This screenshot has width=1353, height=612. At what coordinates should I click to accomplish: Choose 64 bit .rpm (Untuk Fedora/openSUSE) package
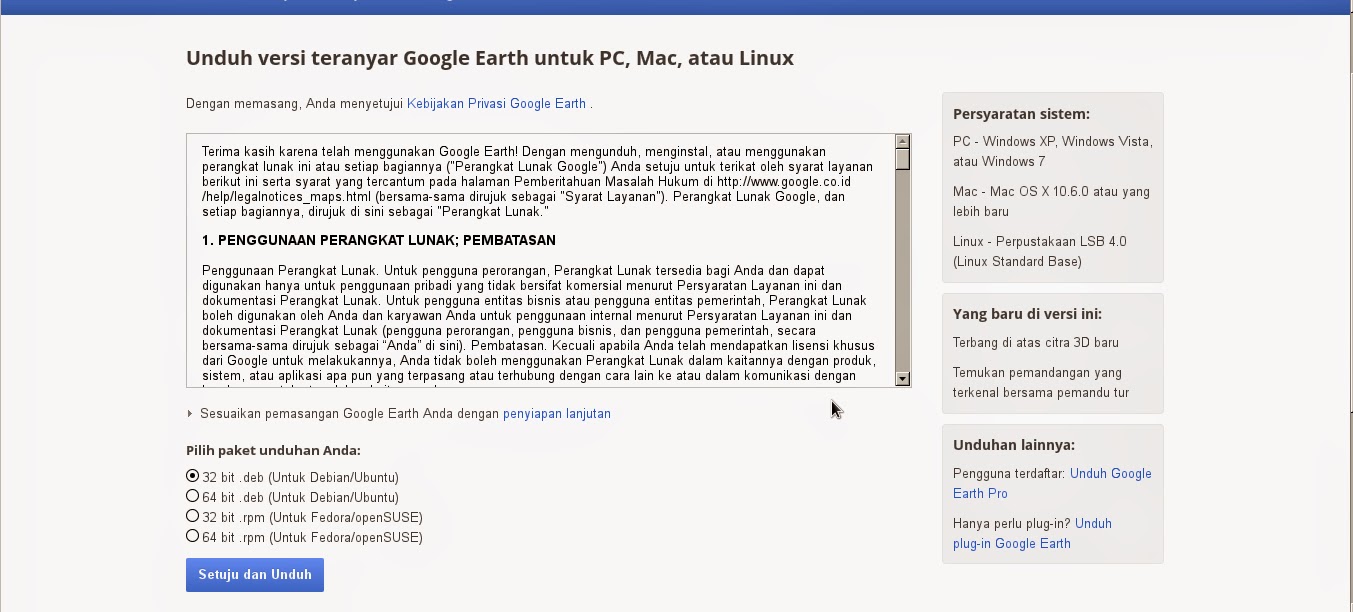tap(193, 537)
